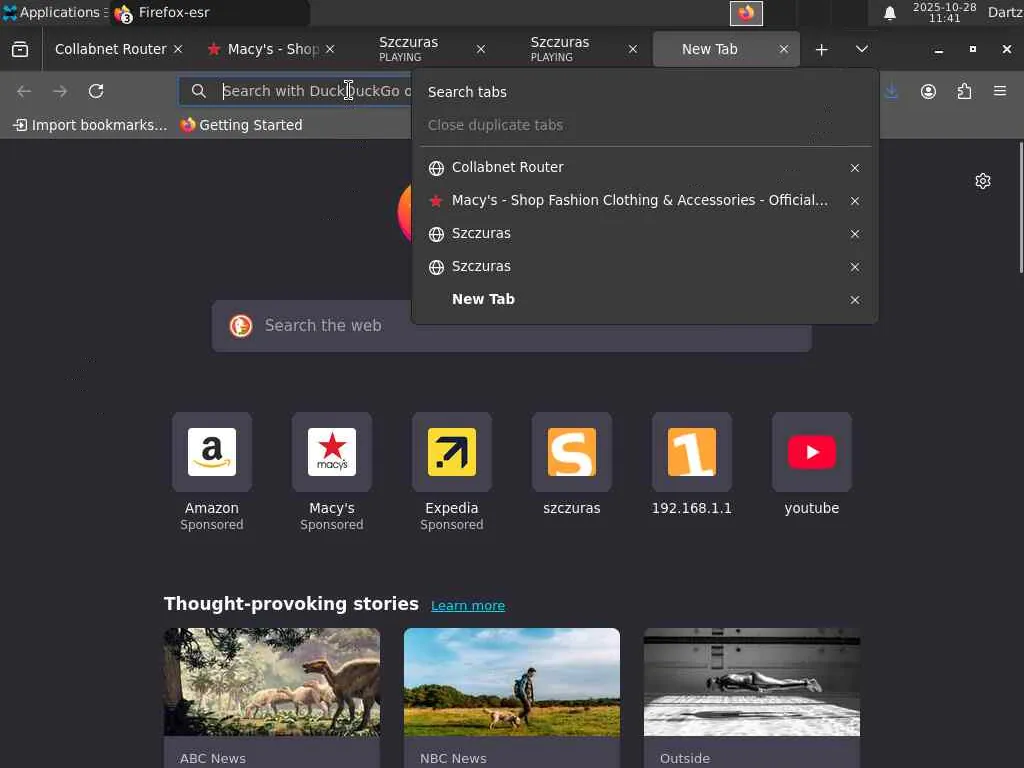The image size is (1024, 768).
Task: Close the Collabnet Router tab in strip
Action: pyautogui.click(x=178, y=50)
